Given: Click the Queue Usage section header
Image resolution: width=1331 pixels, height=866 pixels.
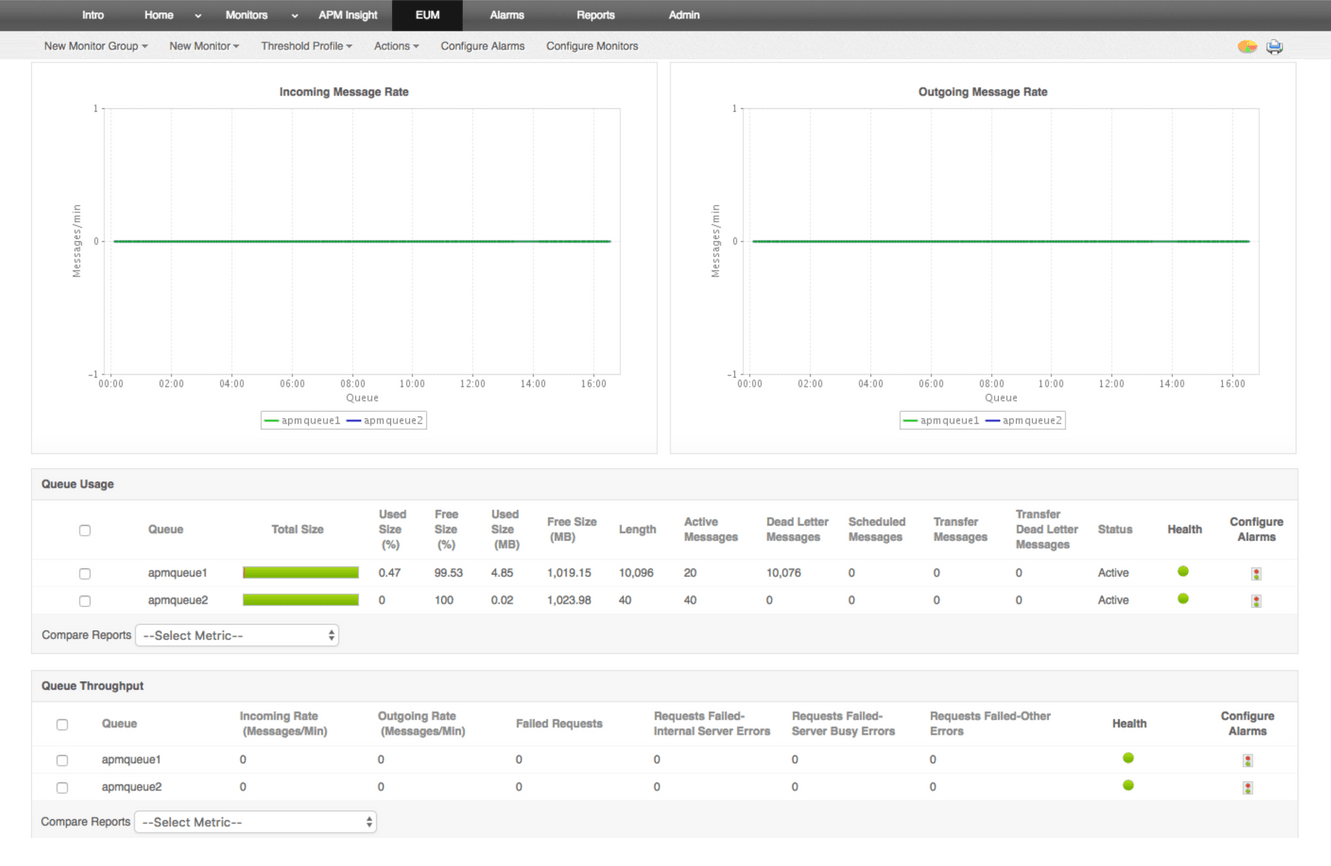Looking at the screenshot, I should 665,484.
